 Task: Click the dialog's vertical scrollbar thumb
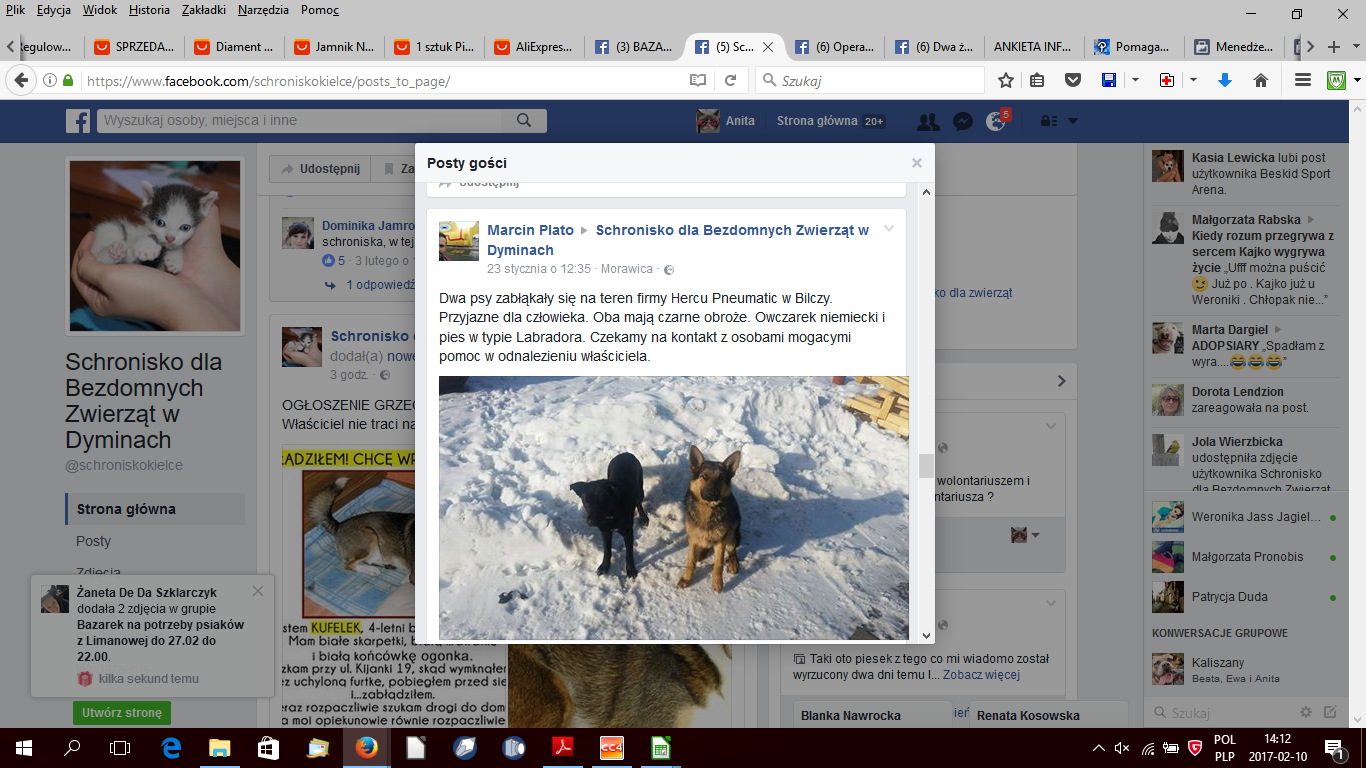pyautogui.click(x=926, y=466)
